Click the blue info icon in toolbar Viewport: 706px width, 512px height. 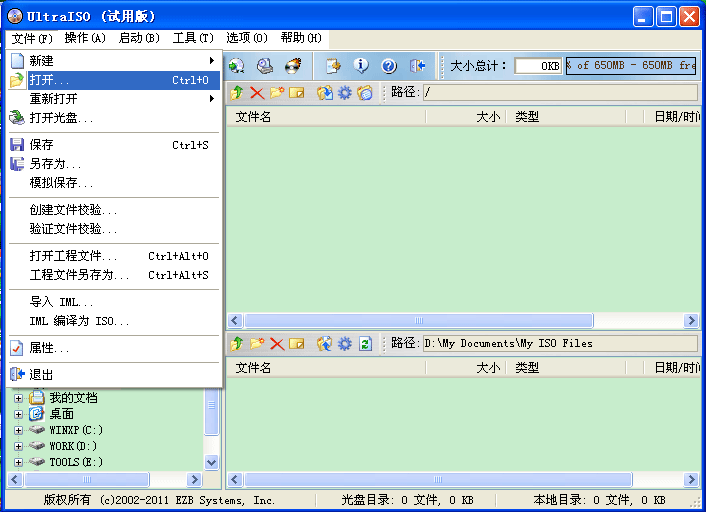[361, 66]
